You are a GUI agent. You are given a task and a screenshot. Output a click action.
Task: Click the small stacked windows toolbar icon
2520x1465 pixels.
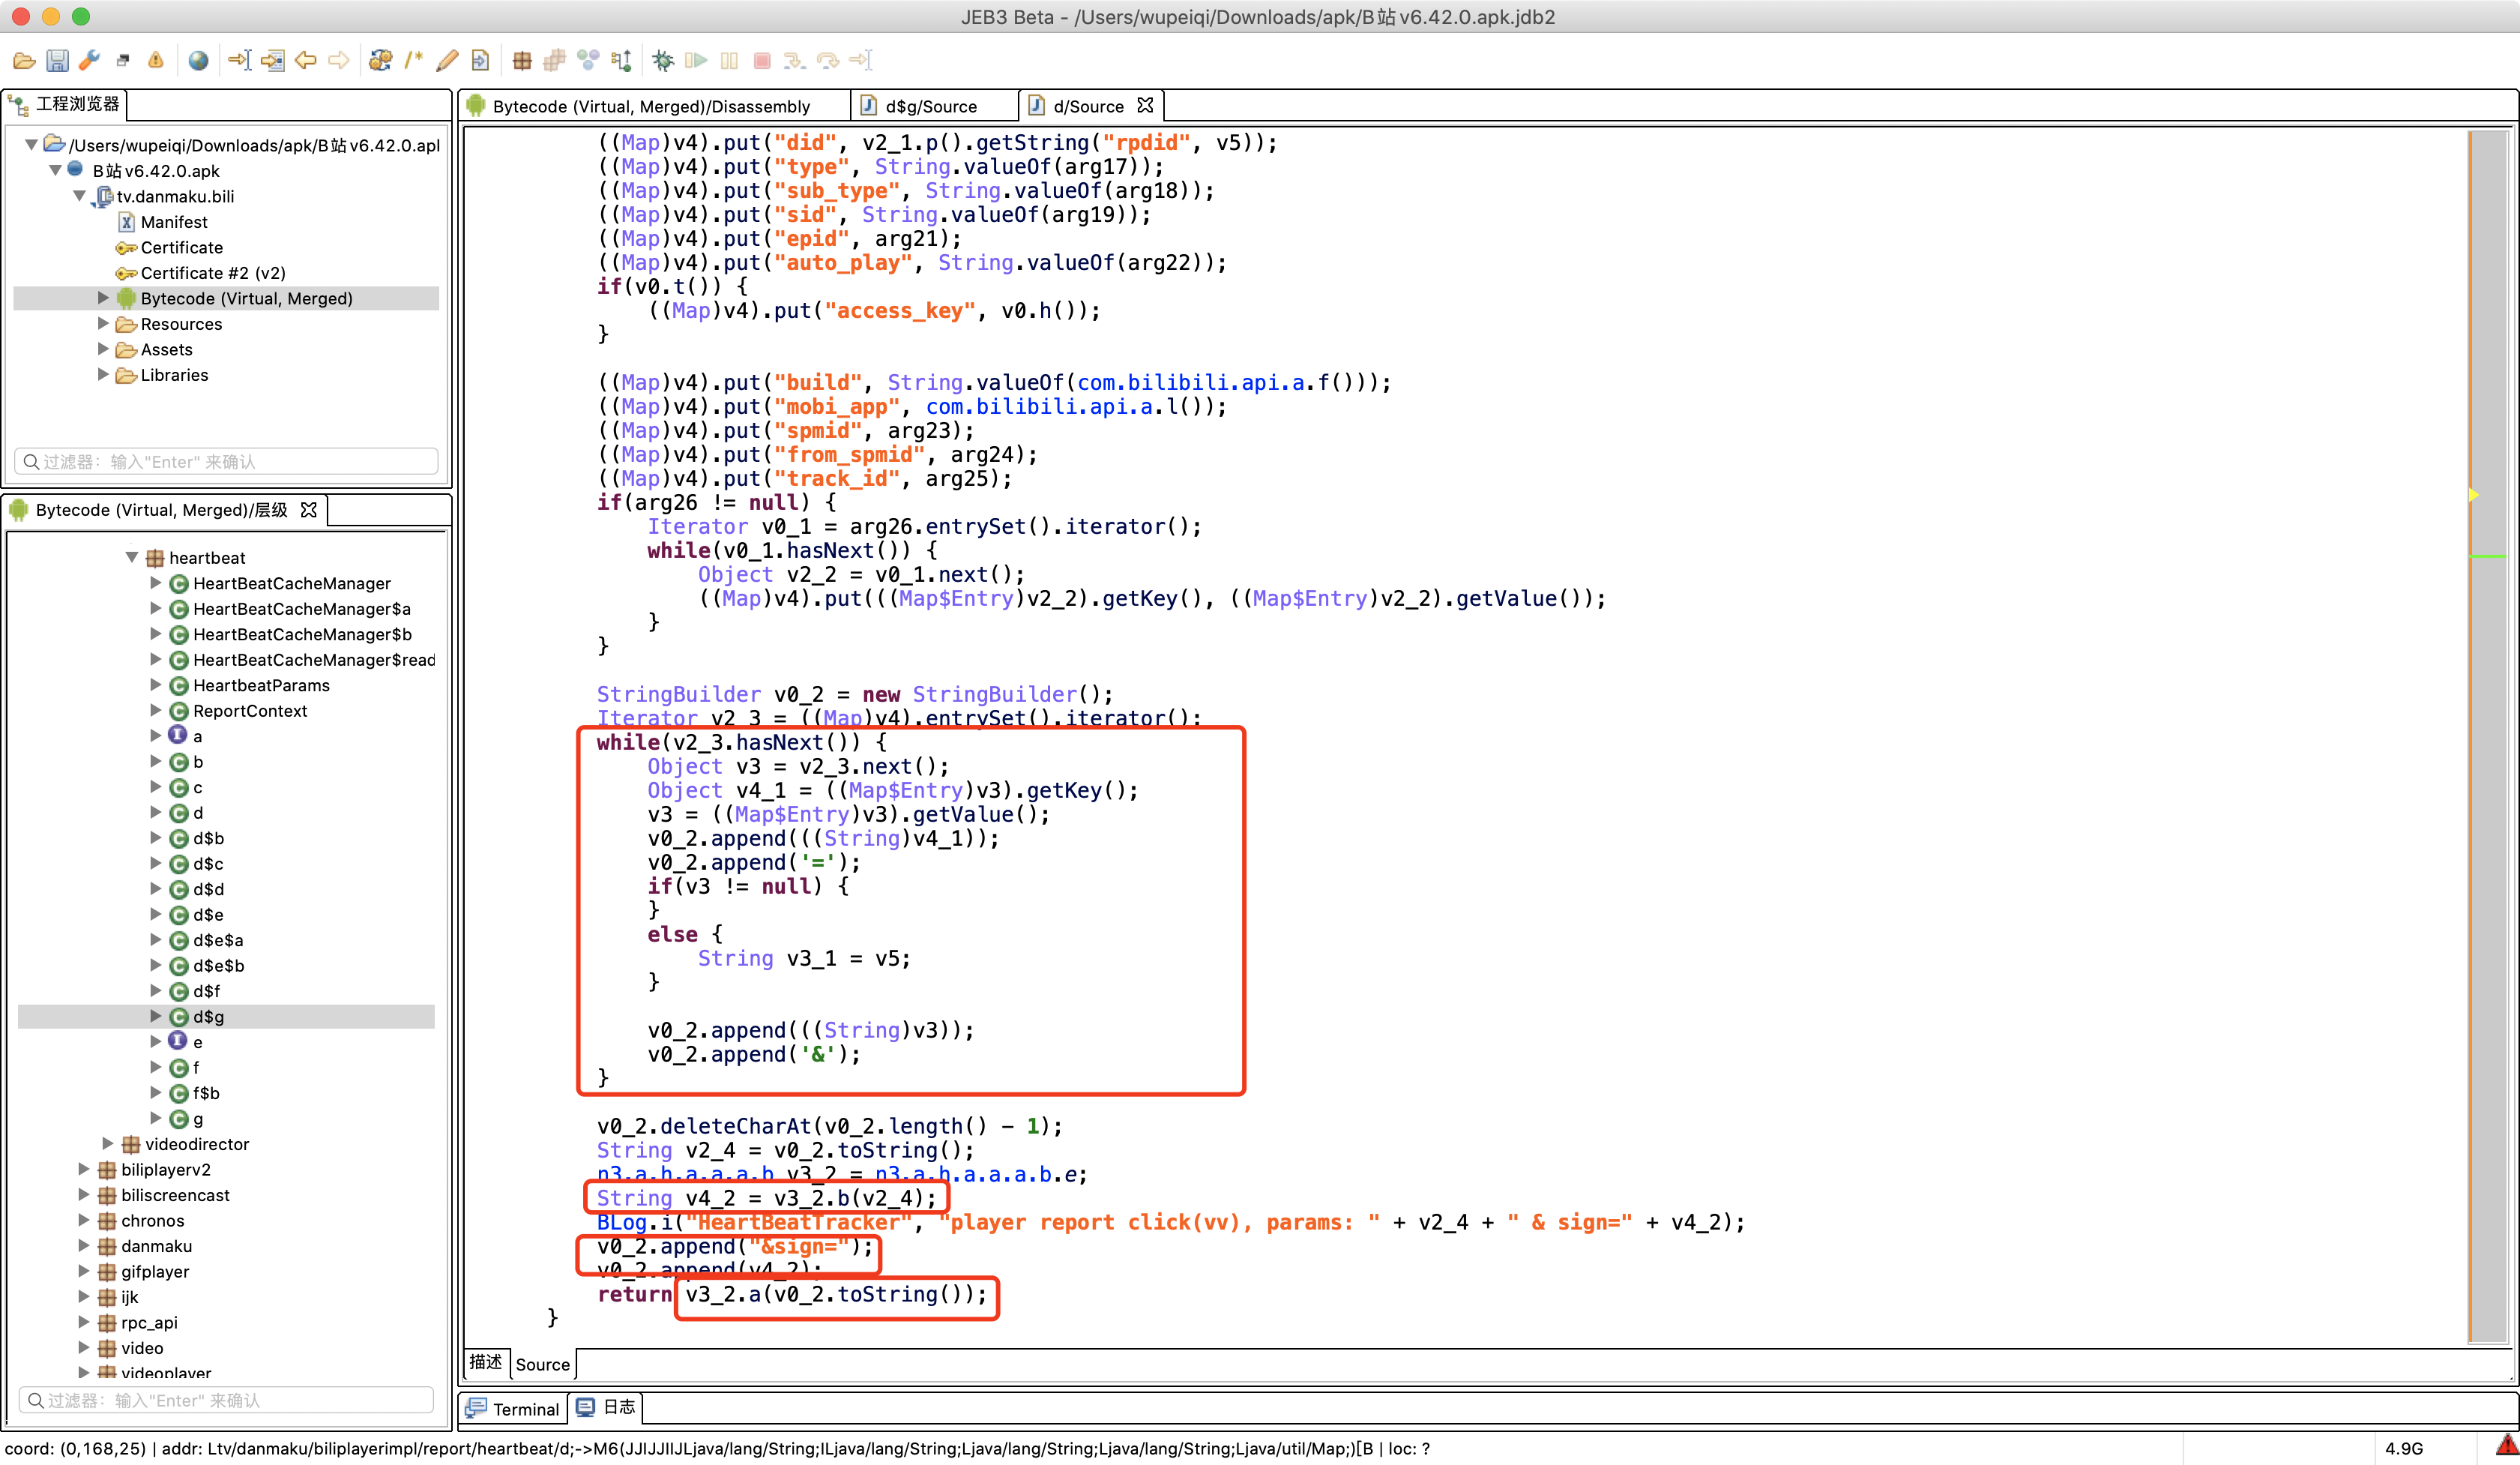click(x=123, y=61)
